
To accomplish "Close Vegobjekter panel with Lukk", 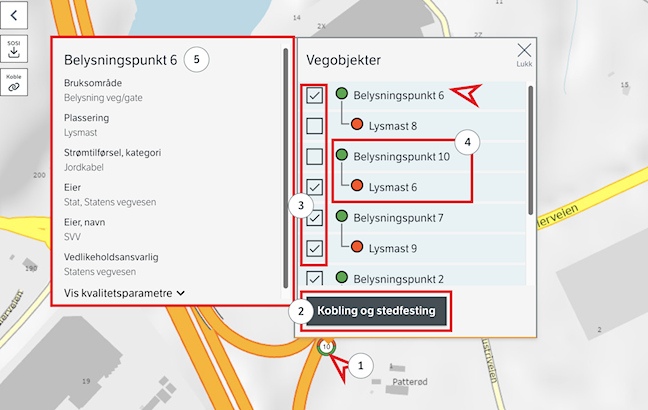I will click(524, 55).
